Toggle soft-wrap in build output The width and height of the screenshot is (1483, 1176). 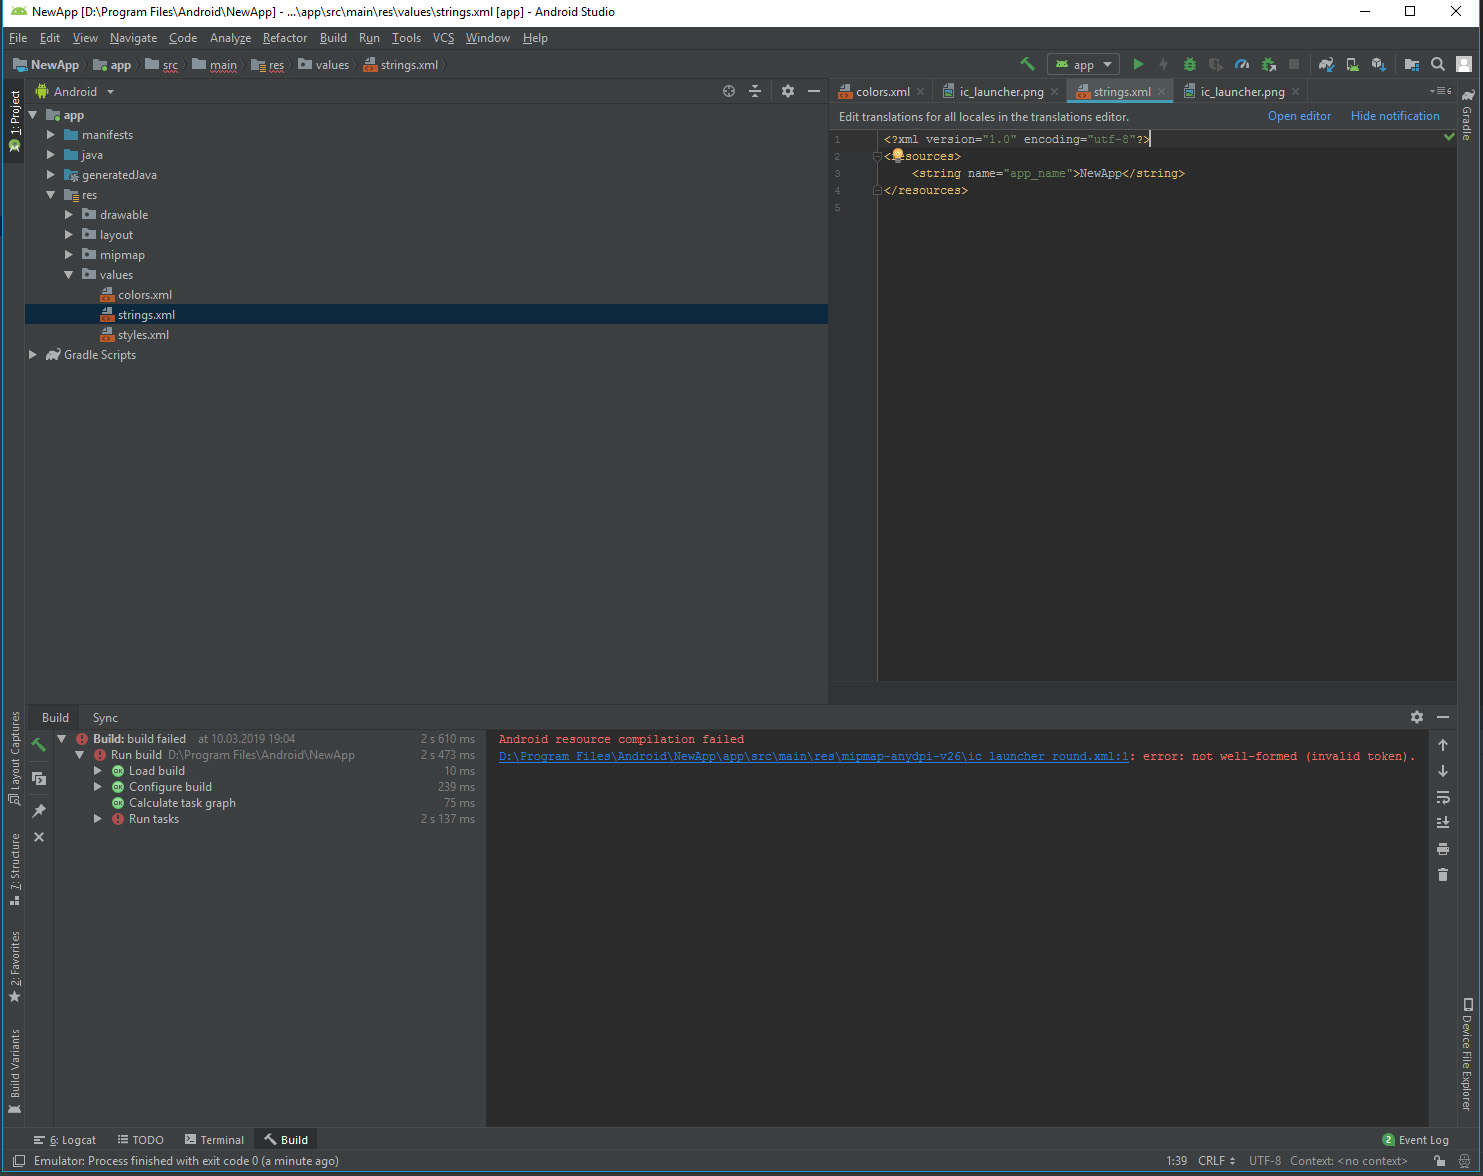1442,797
